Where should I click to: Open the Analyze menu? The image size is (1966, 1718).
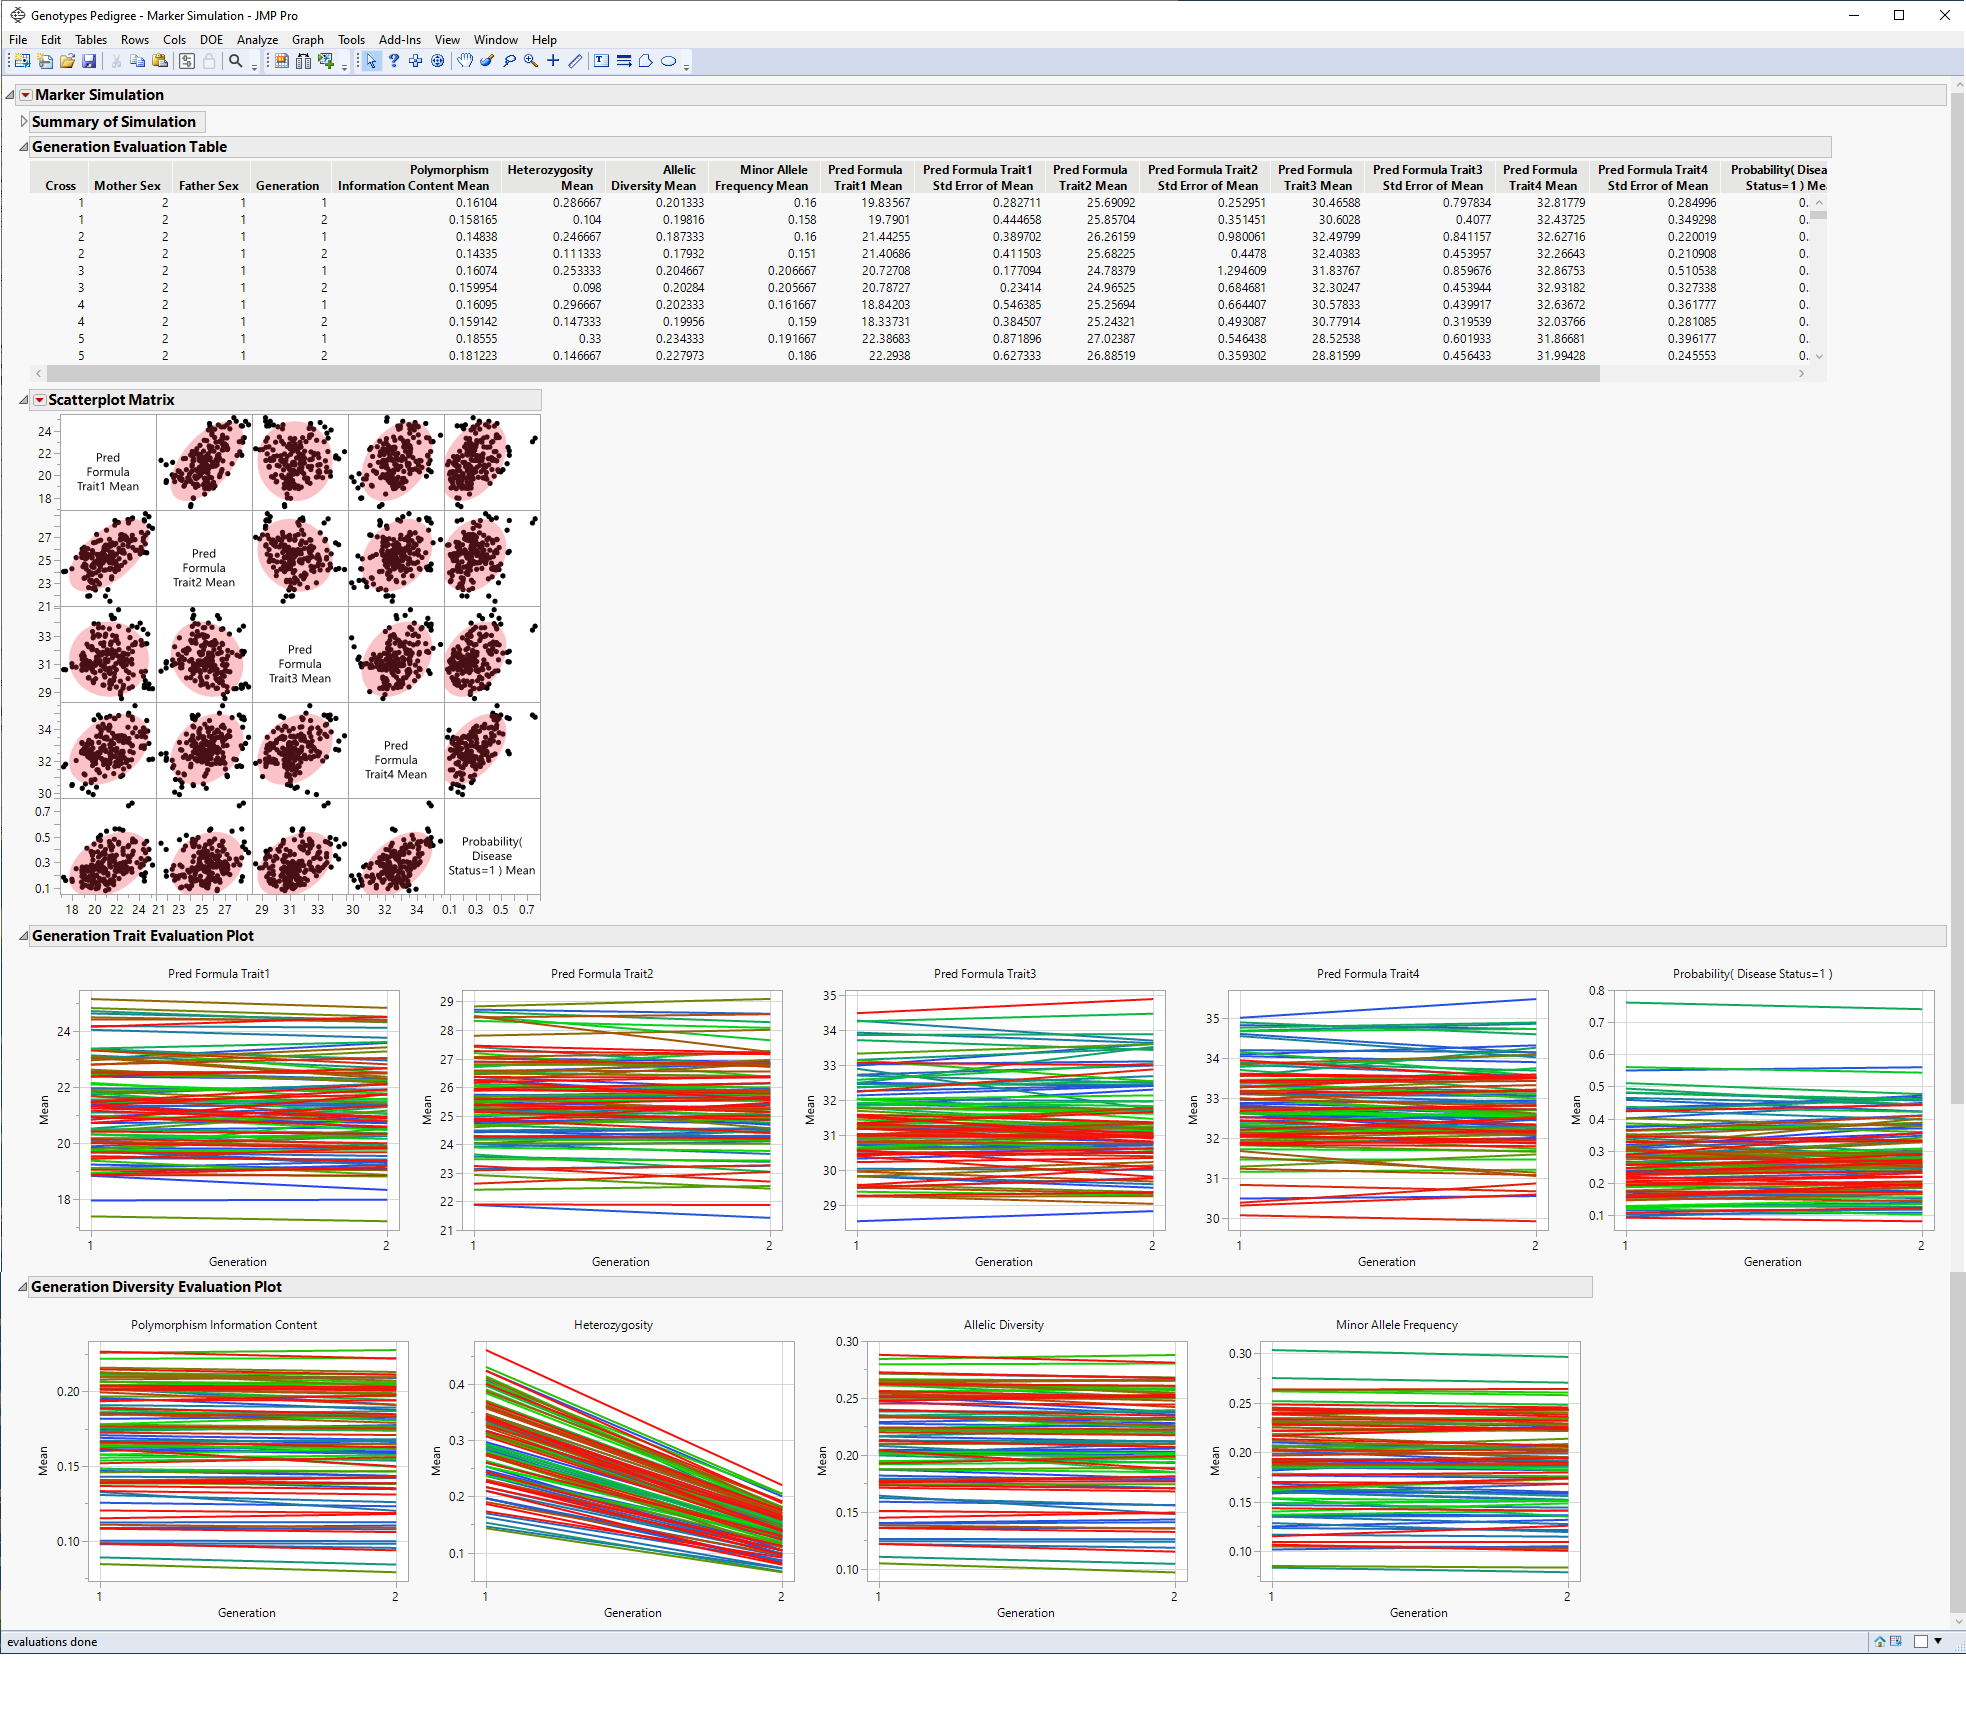pos(257,40)
